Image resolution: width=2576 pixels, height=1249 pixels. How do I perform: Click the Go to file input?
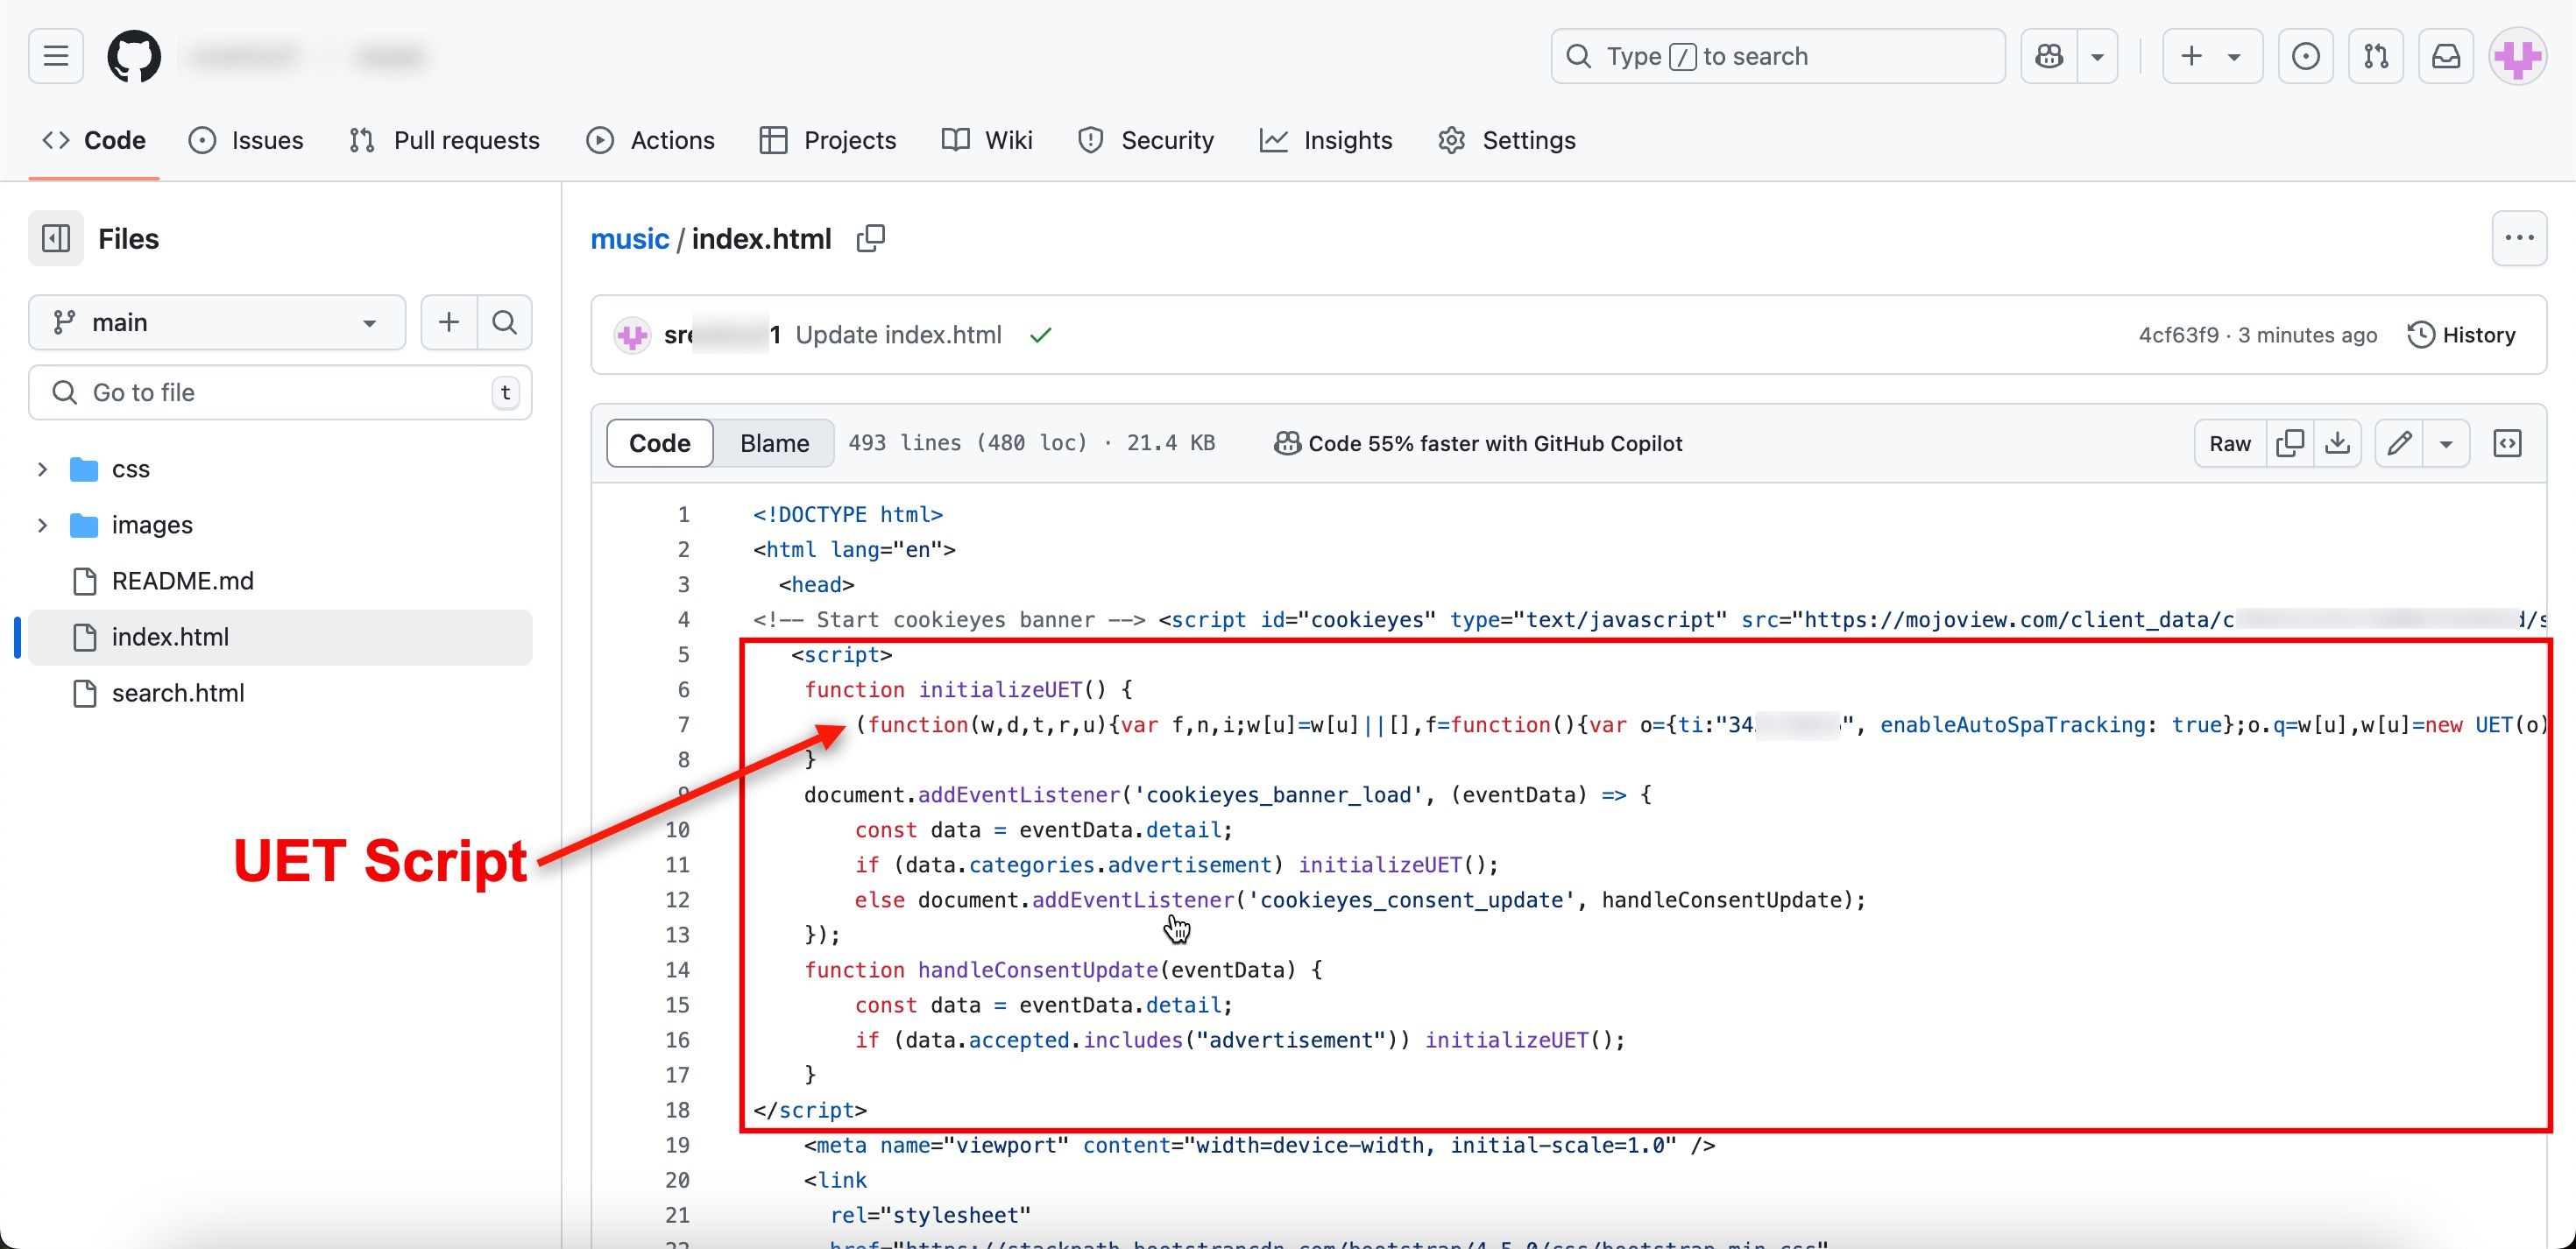[280, 392]
